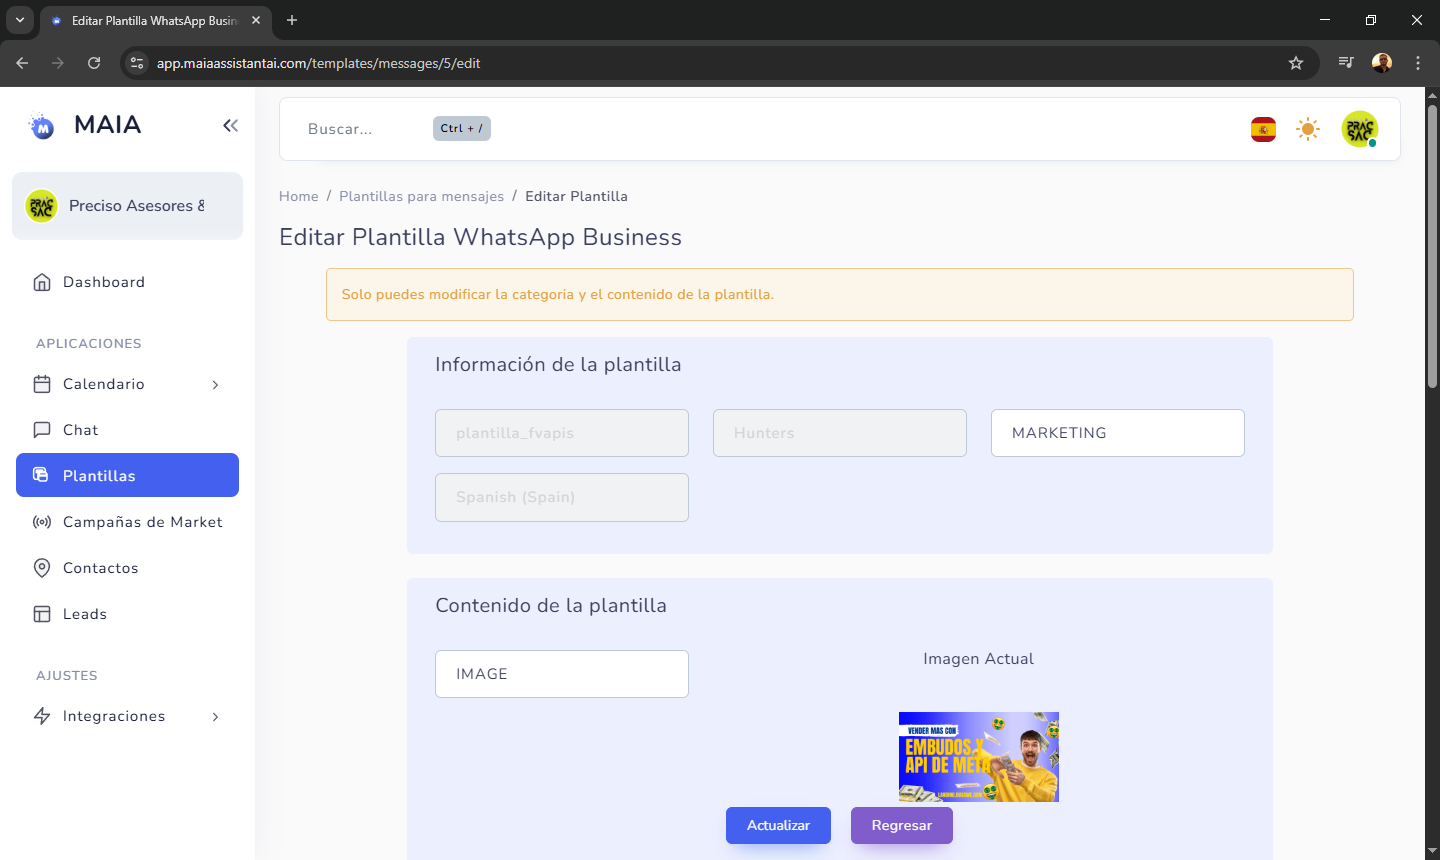This screenshot has width=1440, height=860.
Task: Go to Chat in sidebar
Action: (80, 430)
